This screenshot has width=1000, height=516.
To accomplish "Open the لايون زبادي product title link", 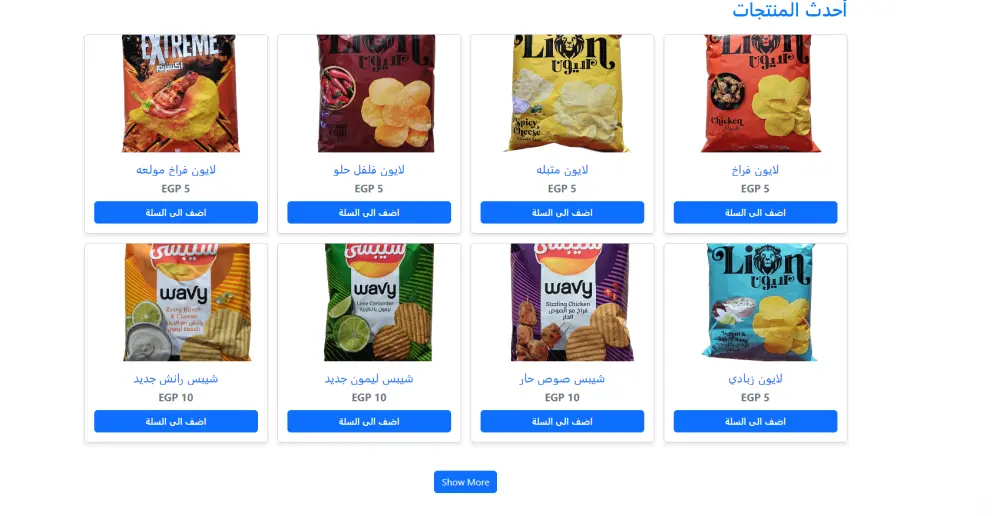I will pos(756,379).
